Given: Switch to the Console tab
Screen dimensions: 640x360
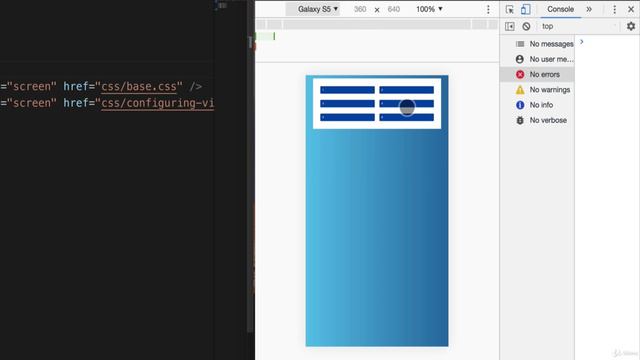Looking at the screenshot, I should pos(560,9).
